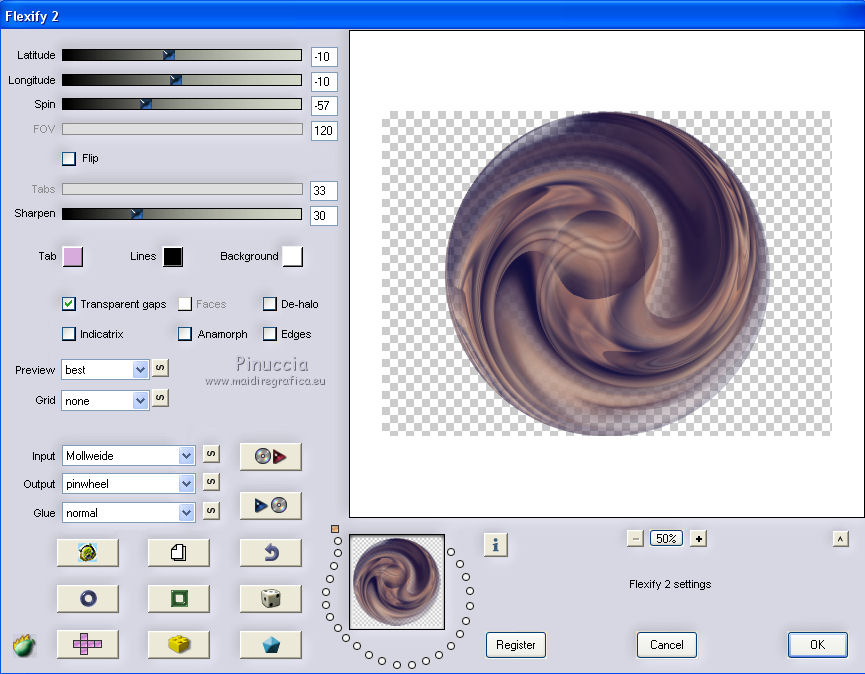The image size is (865, 674).
Task: Click the caret collapse button at right
Action: pyautogui.click(x=840, y=539)
